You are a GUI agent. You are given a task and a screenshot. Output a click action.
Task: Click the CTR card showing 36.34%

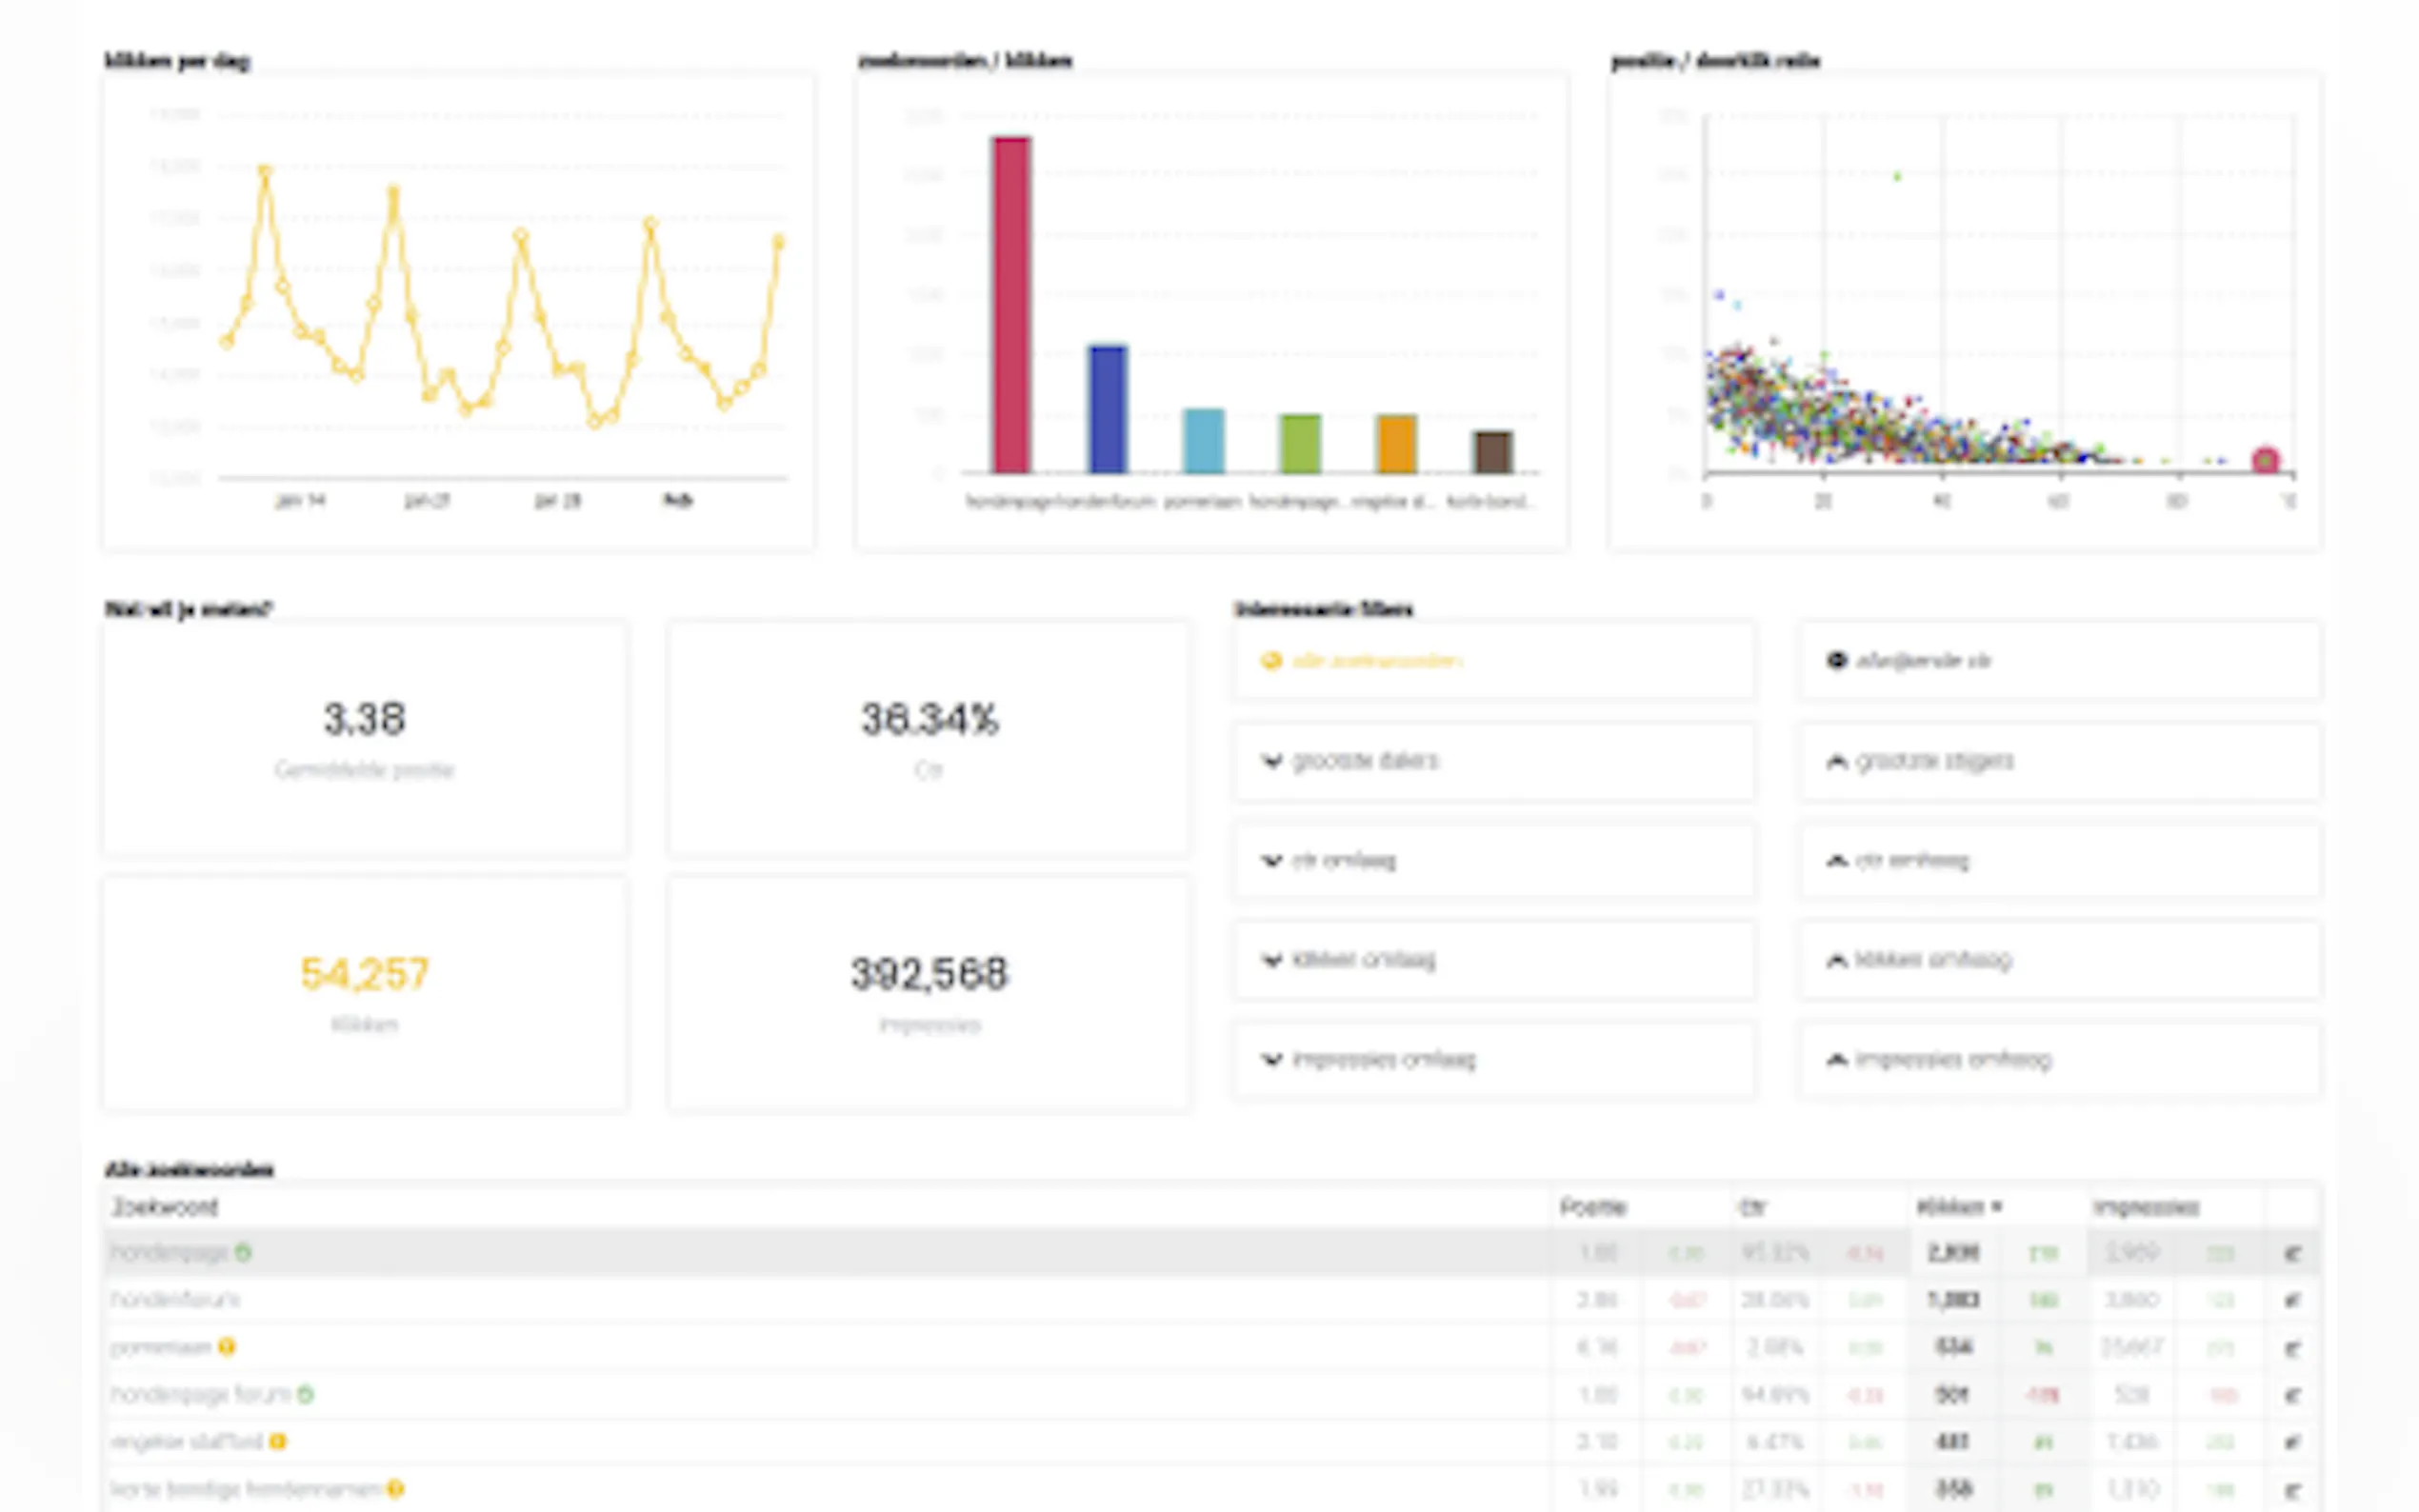pyautogui.click(x=929, y=738)
